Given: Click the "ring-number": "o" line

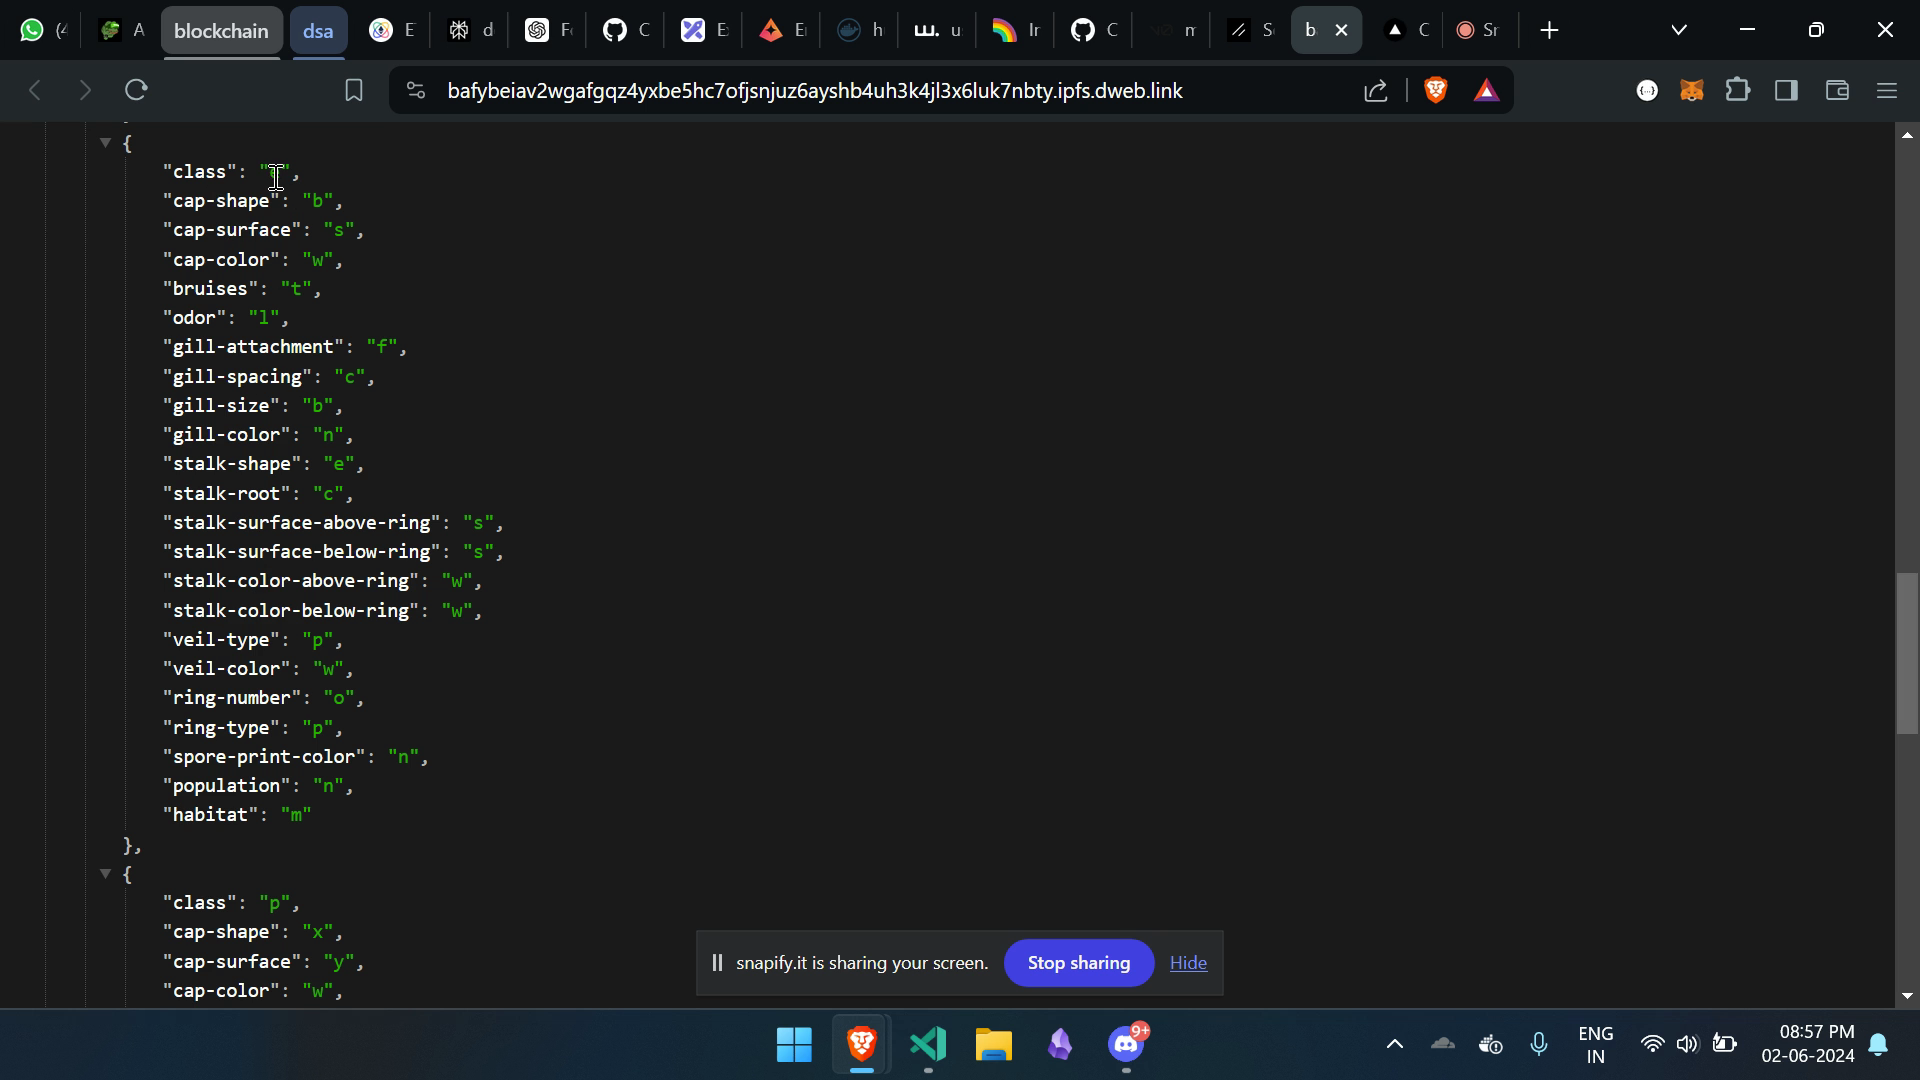Looking at the screenshot, I should [264, 698].
